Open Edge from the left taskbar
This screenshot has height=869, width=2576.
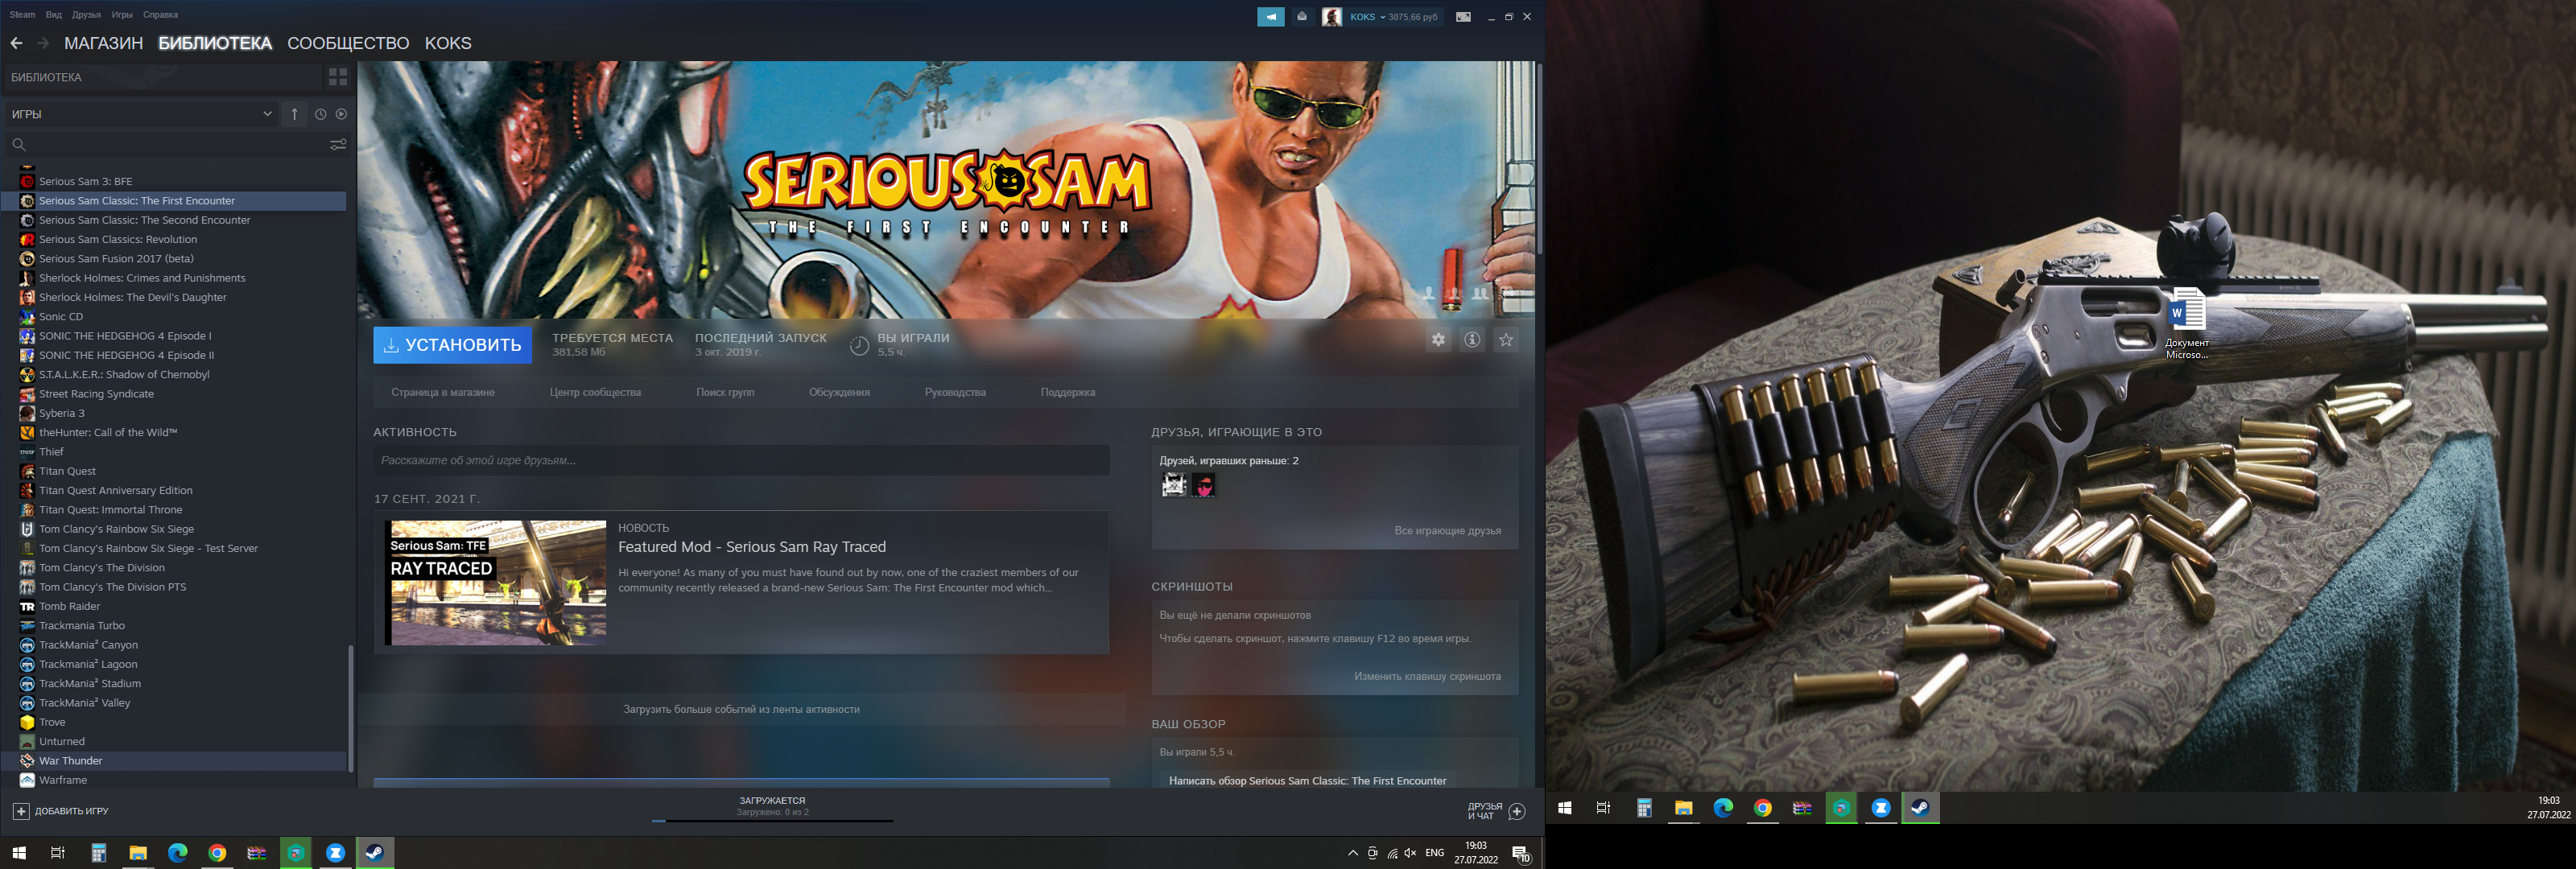177,853
